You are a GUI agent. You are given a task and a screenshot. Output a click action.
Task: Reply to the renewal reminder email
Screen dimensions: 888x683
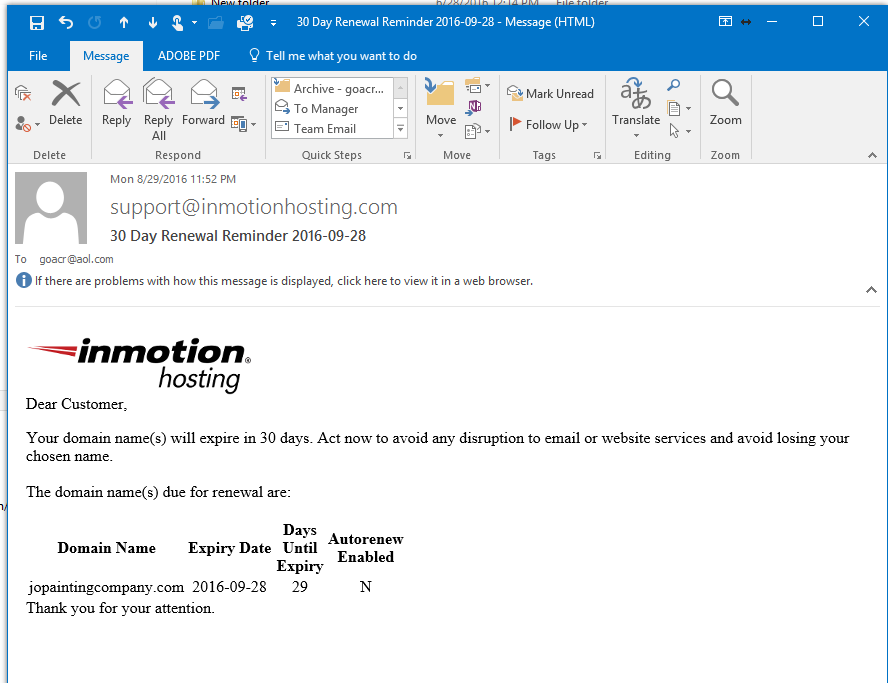[116, 104]
